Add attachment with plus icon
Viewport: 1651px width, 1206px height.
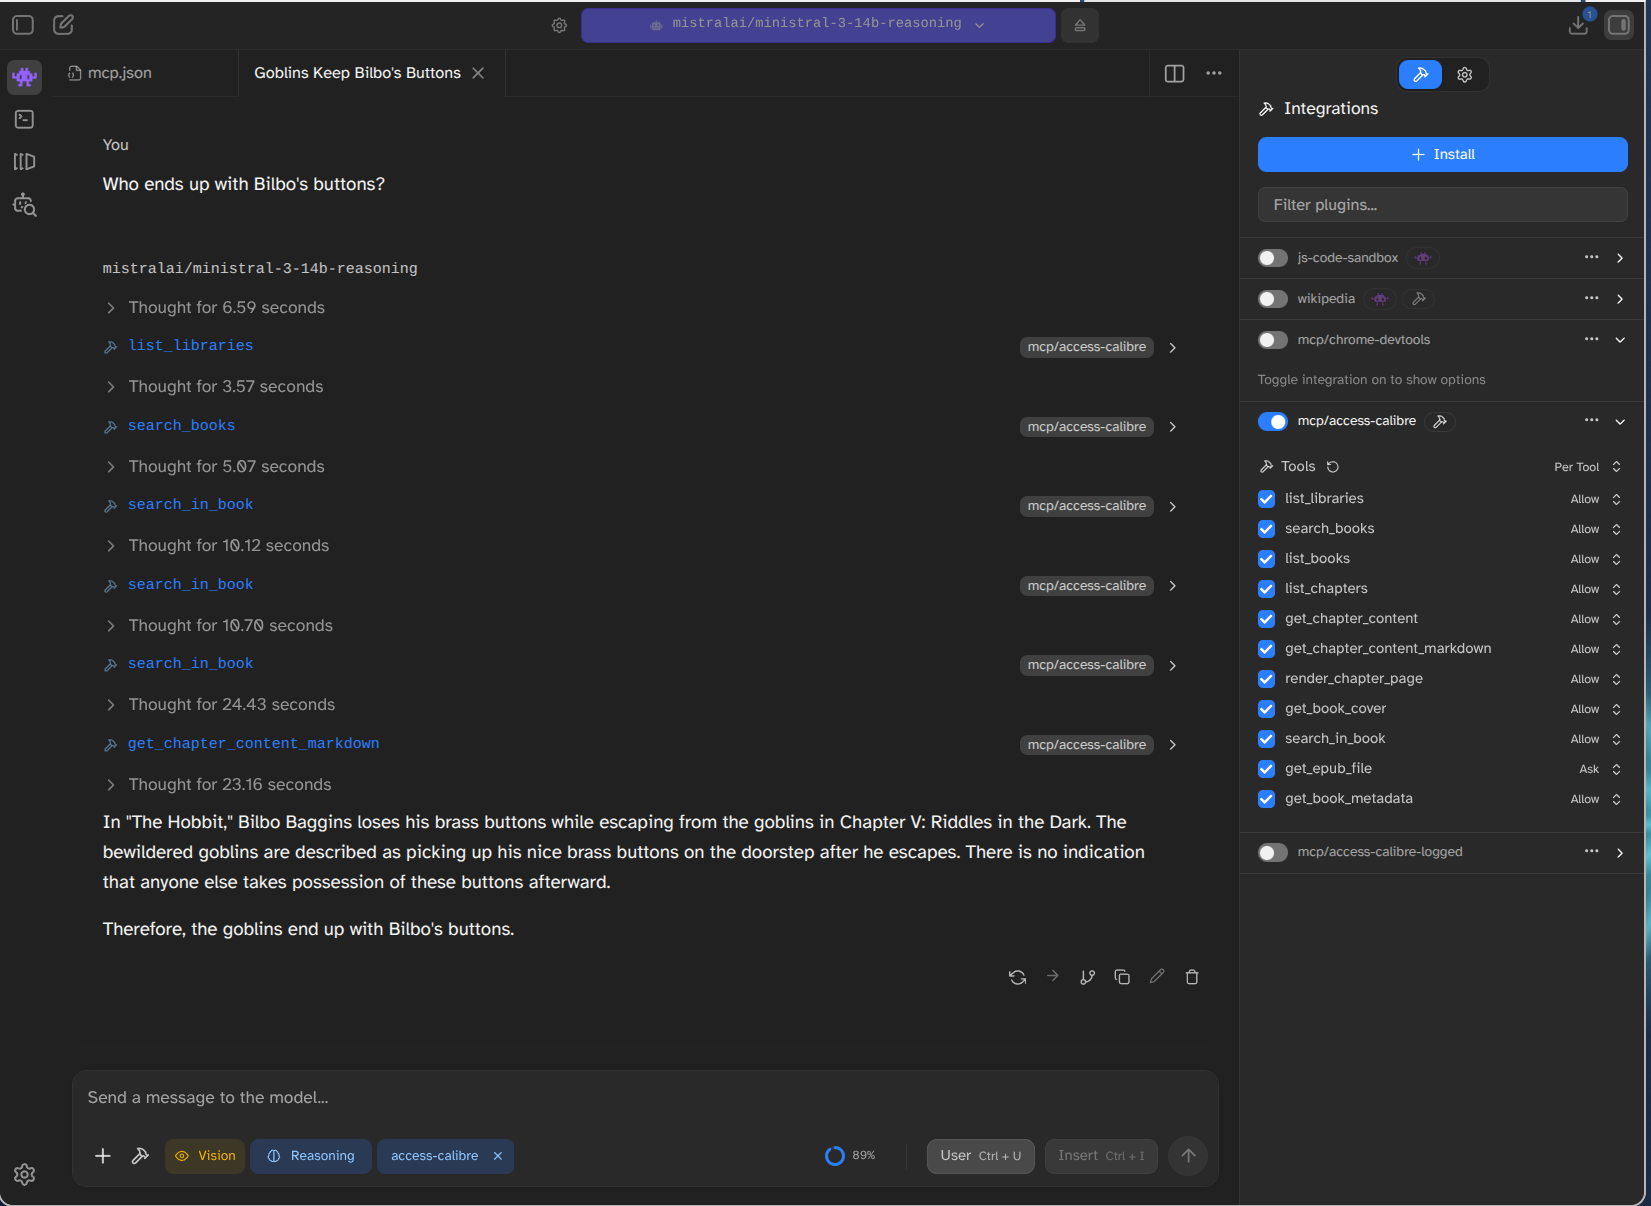pyautogui.click(x=103, y=1156)
